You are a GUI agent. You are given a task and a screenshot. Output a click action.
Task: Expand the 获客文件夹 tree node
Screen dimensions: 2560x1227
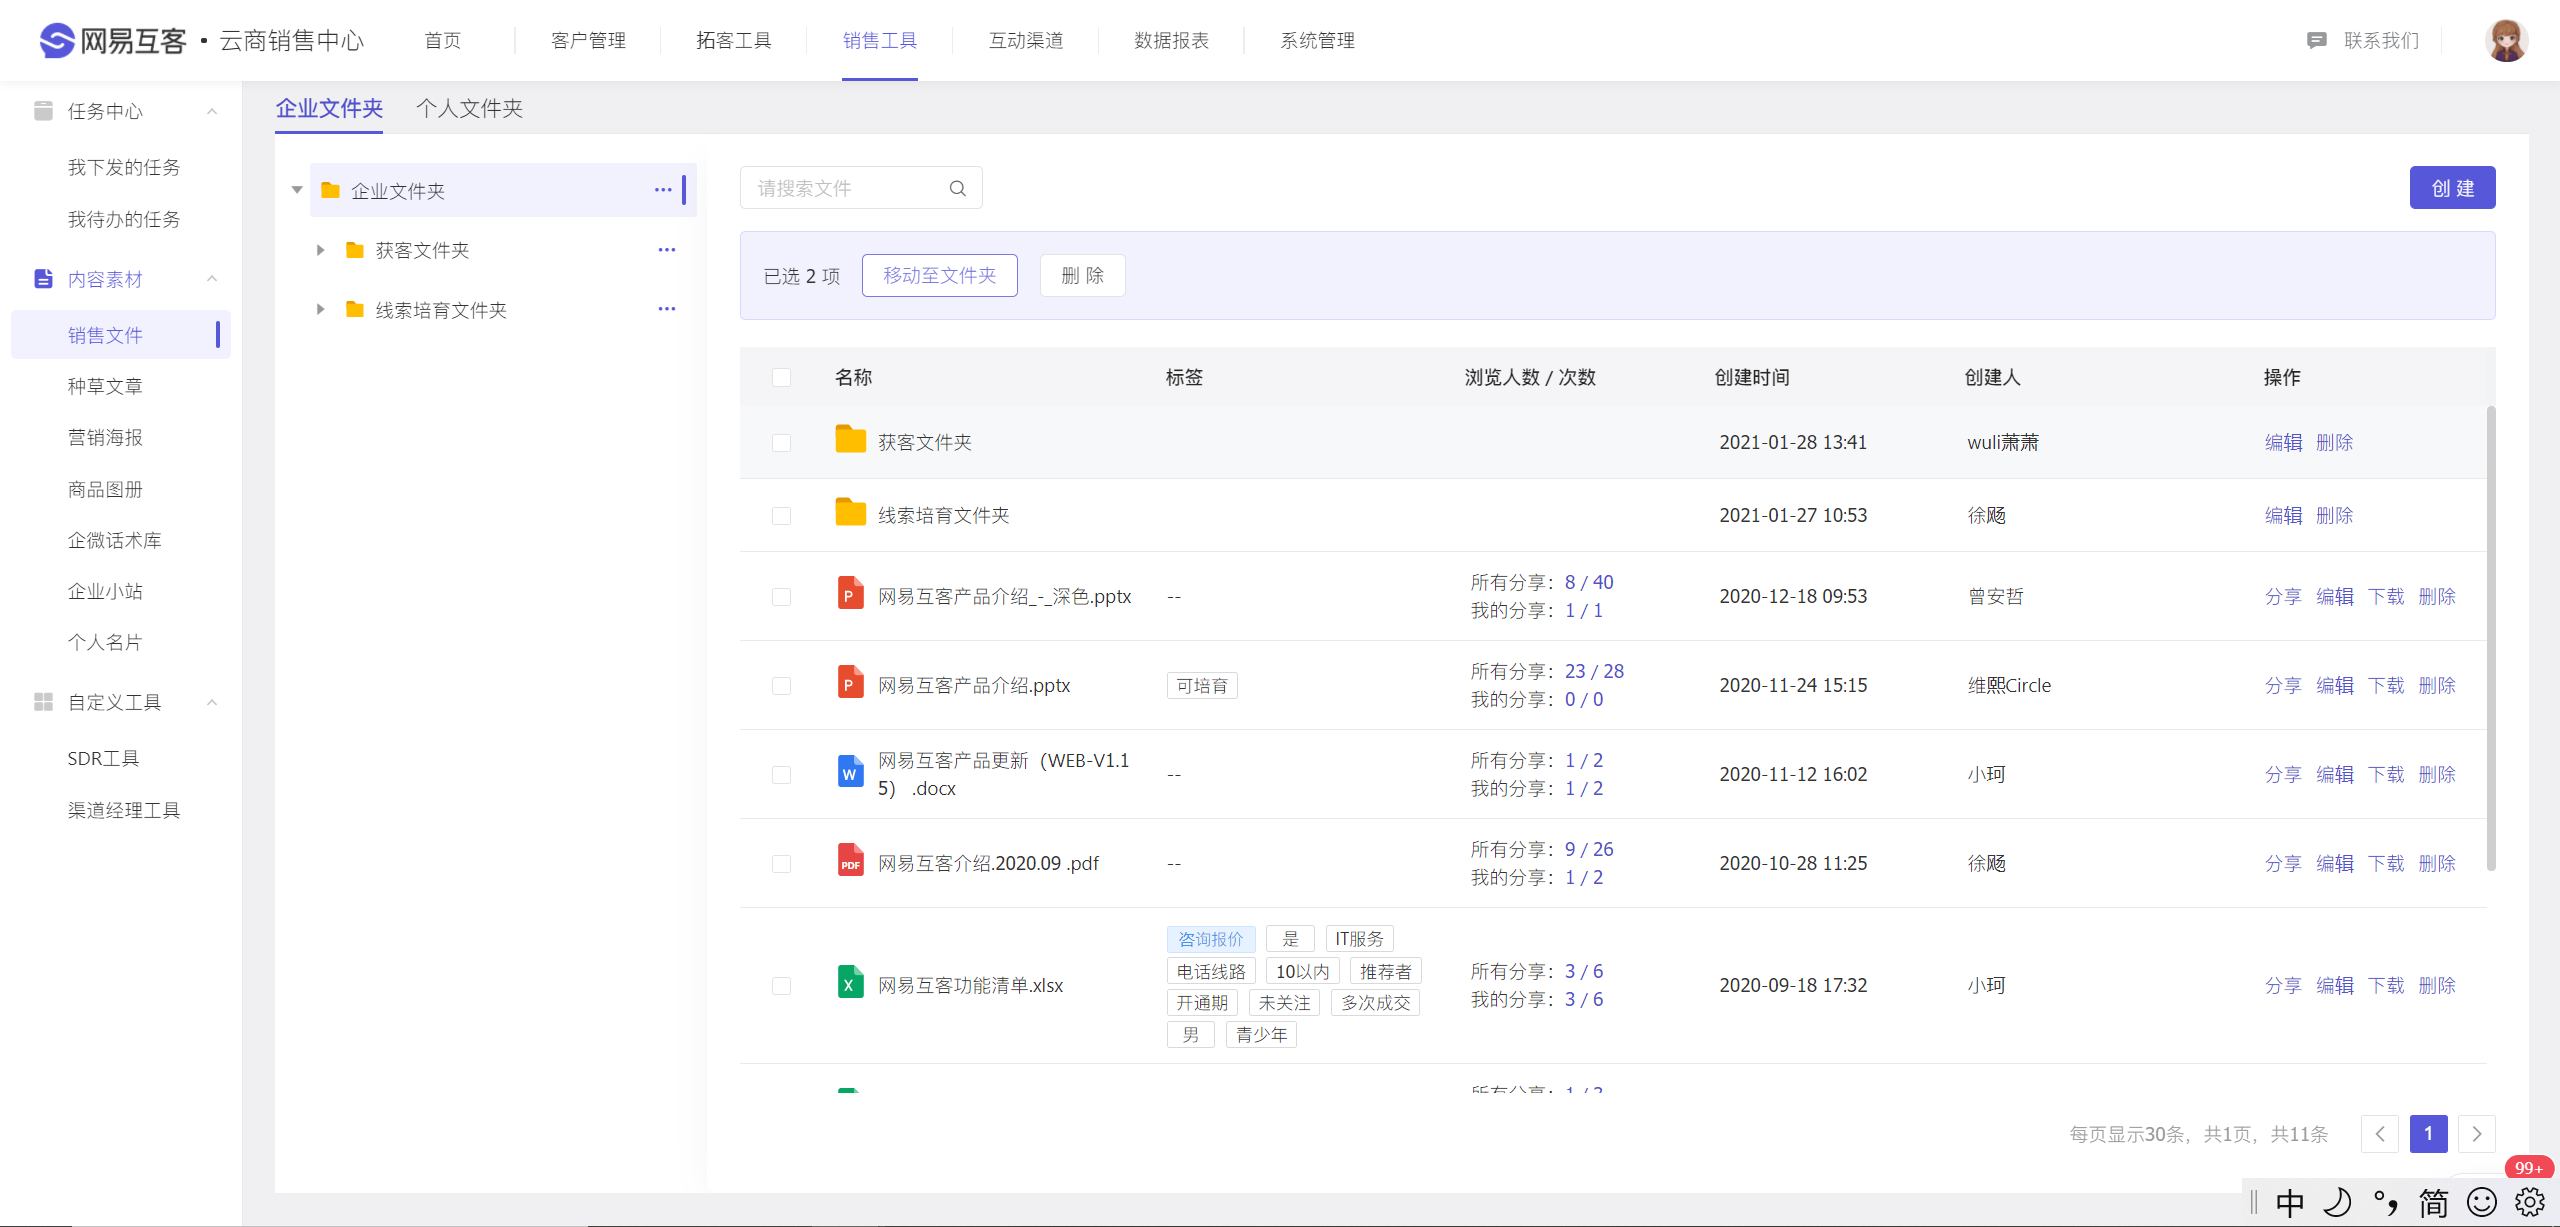coord(320,250)
